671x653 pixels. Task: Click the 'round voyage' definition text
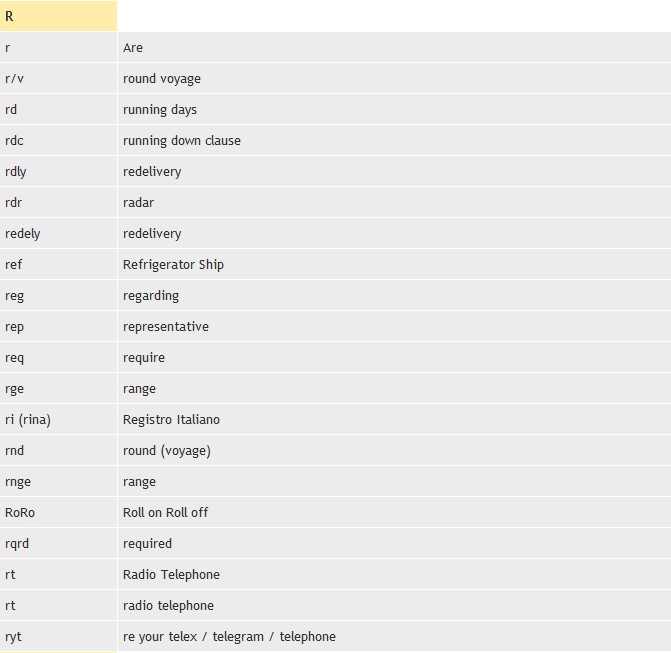pyautogui.click(x=161, y=79)
